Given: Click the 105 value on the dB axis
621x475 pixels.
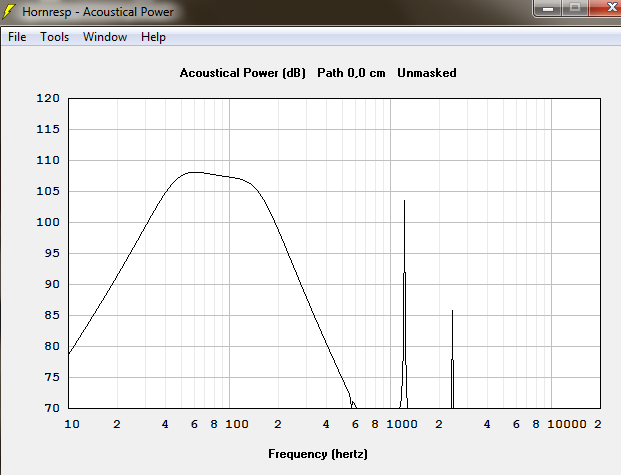Looking at the screenshot, I should click(48, 191).
